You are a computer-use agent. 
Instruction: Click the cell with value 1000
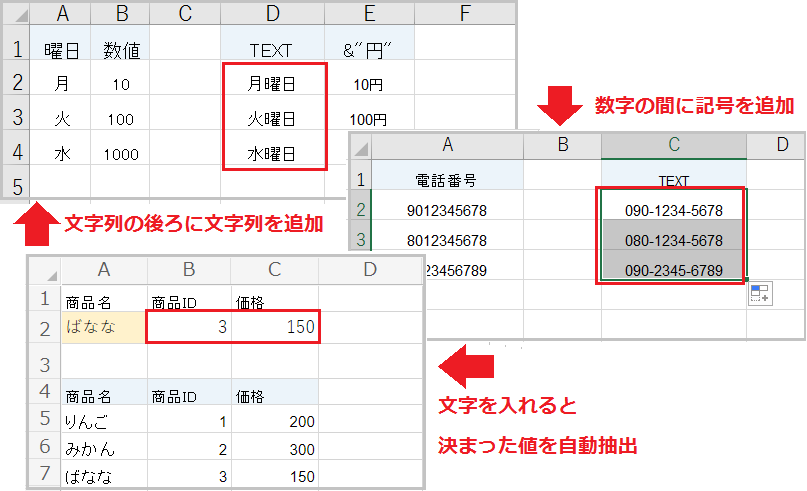pyautogui.click(x=120, y=154)
